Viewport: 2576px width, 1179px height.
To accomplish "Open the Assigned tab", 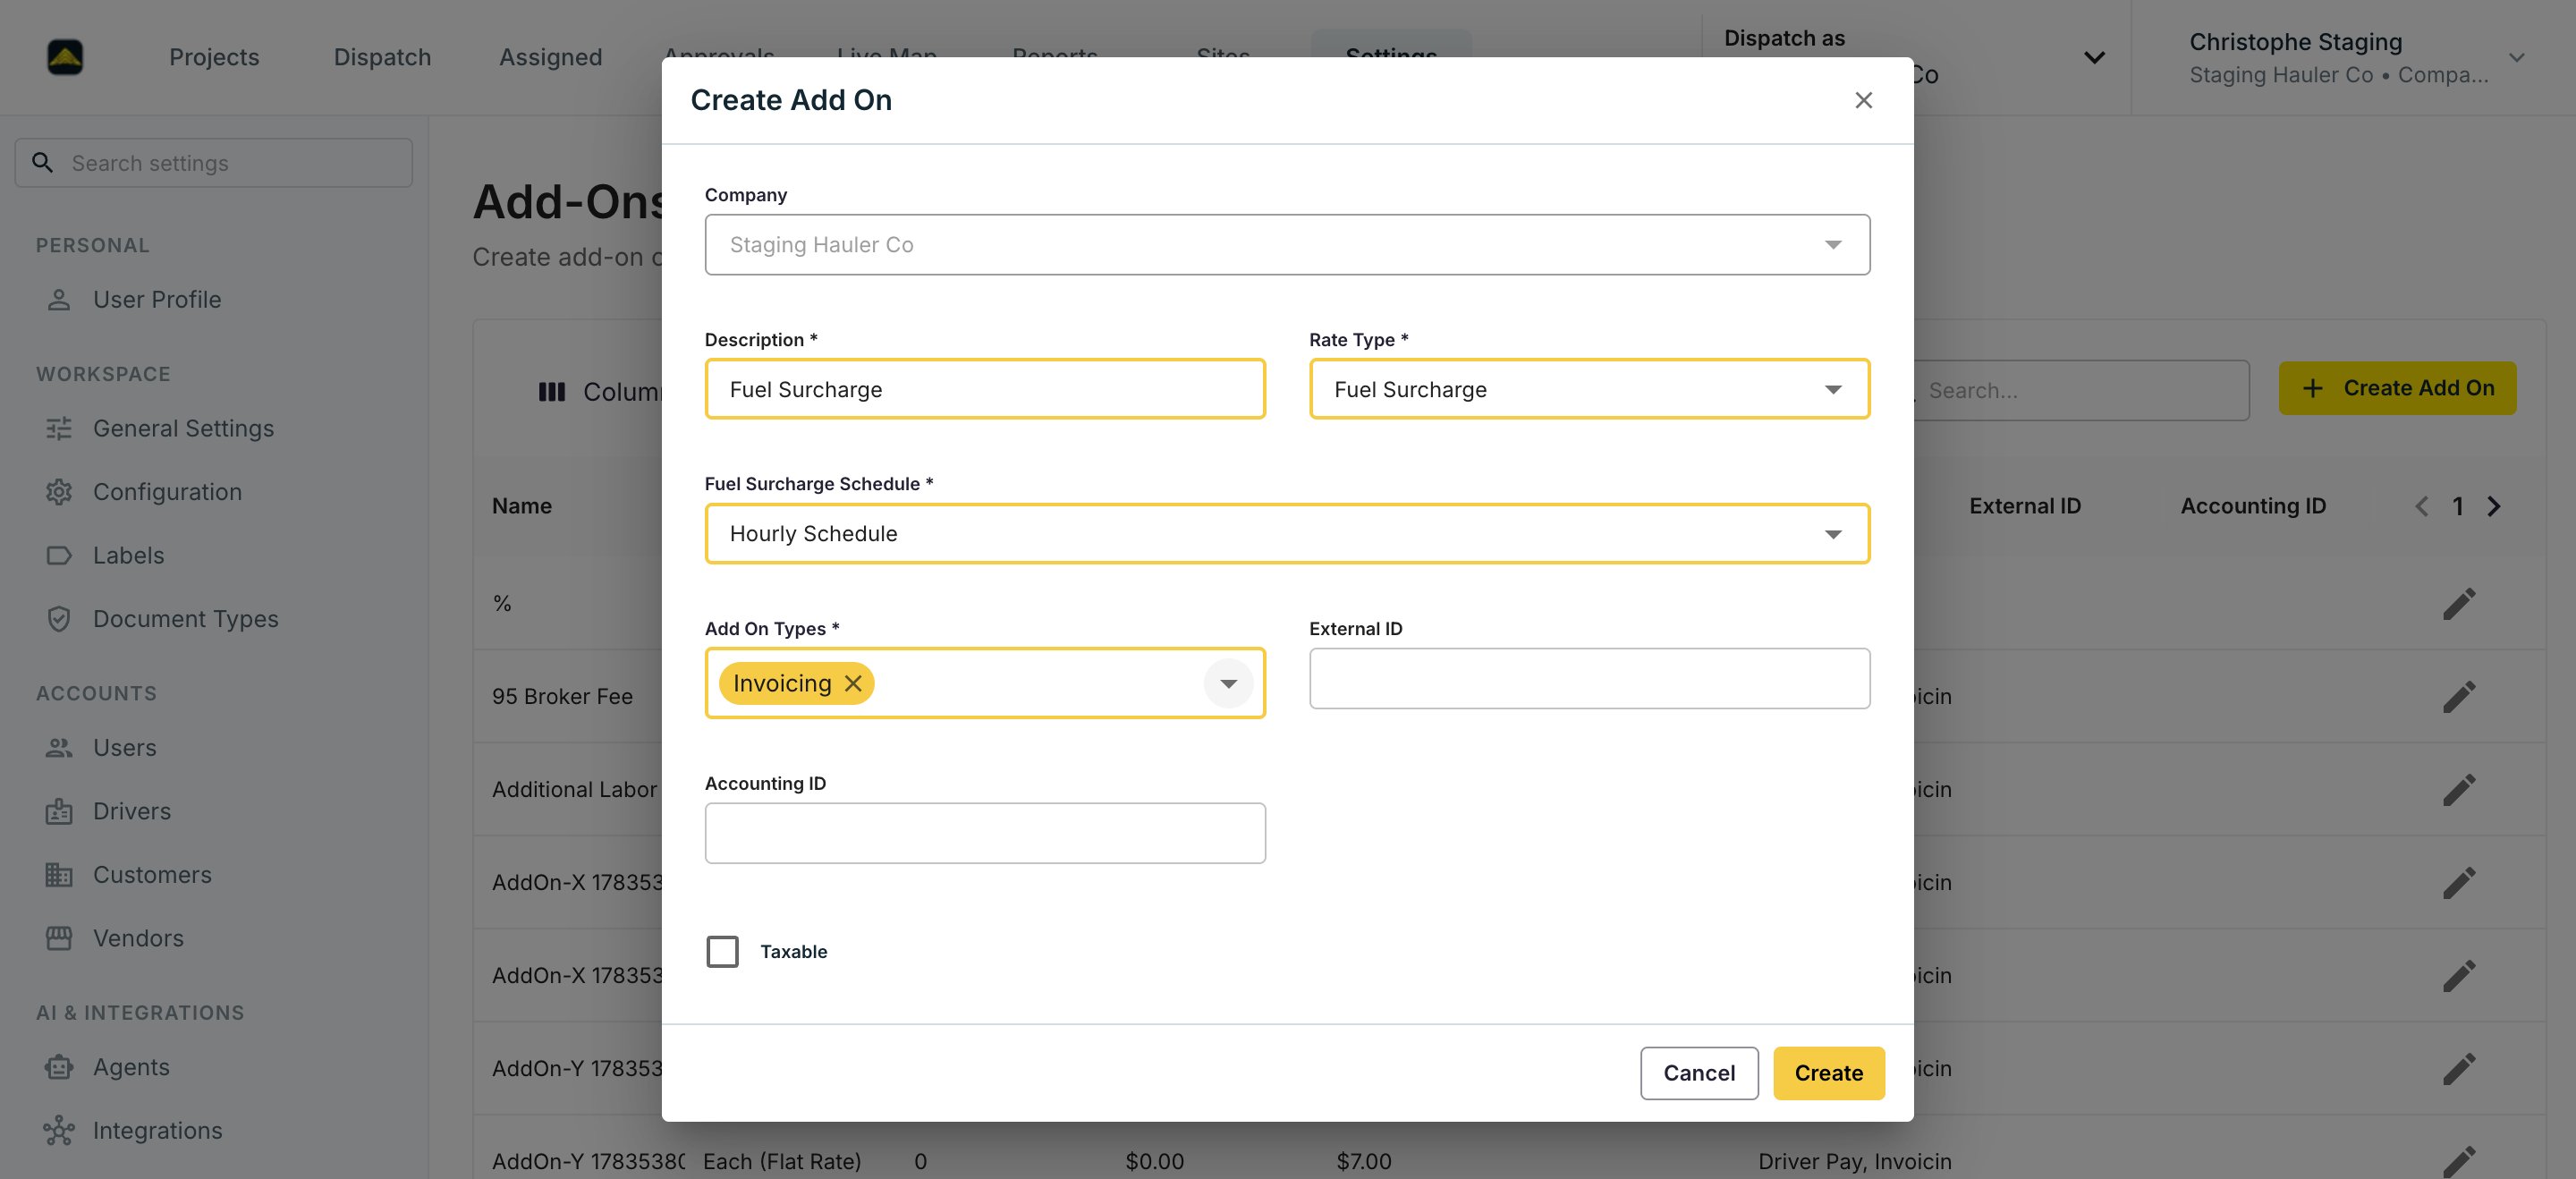I will tap(551, 57).
